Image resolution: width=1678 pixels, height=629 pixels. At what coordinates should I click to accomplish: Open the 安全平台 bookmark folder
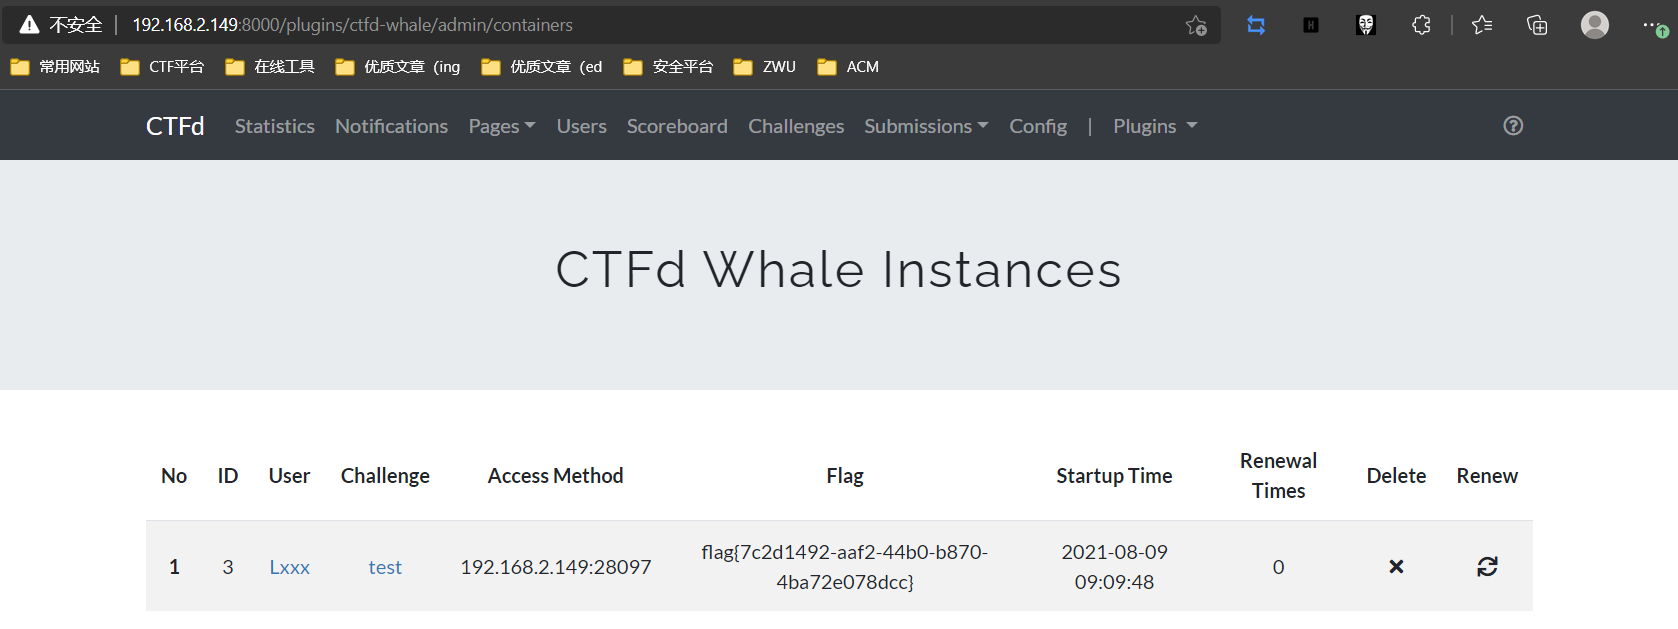[668, 67]
